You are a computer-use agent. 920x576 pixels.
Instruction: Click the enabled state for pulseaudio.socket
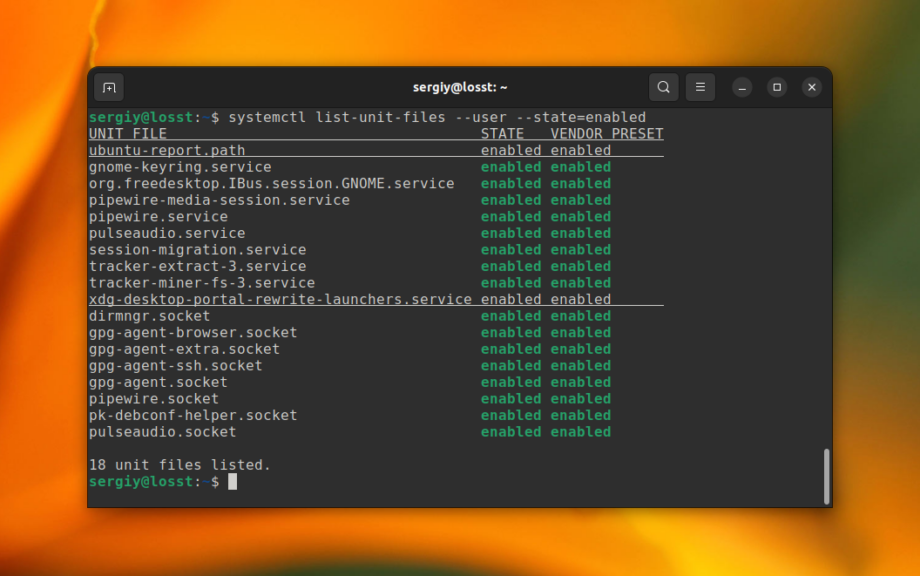point(511,432)
